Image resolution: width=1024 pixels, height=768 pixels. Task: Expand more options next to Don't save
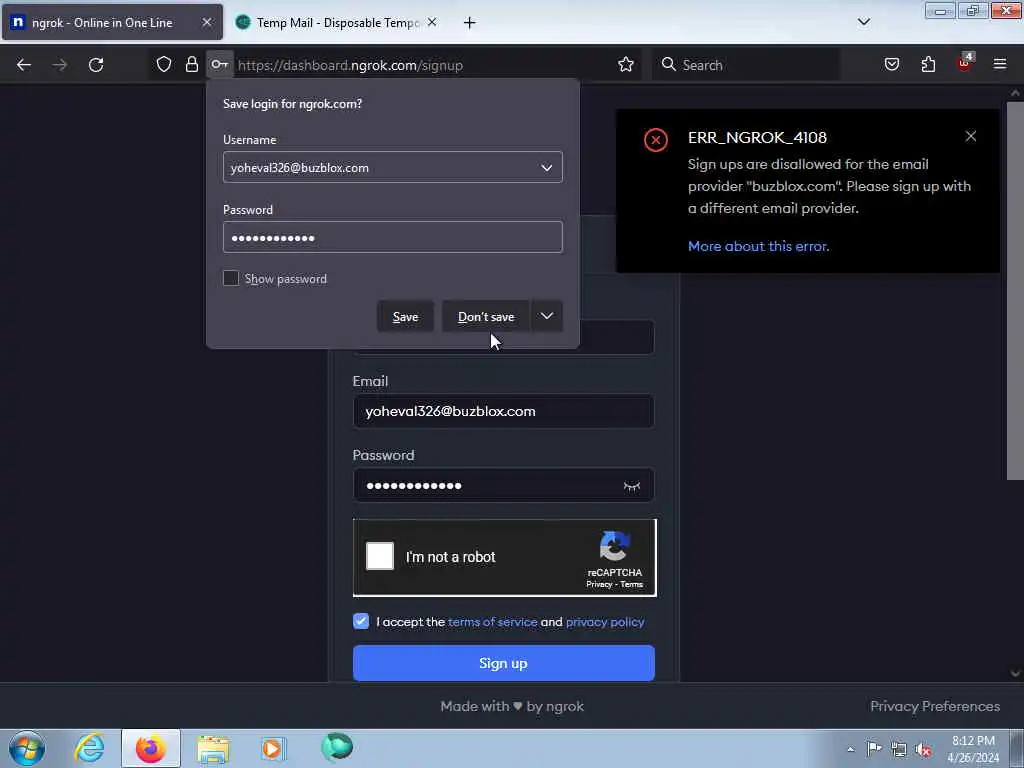[x=547, y=316]
